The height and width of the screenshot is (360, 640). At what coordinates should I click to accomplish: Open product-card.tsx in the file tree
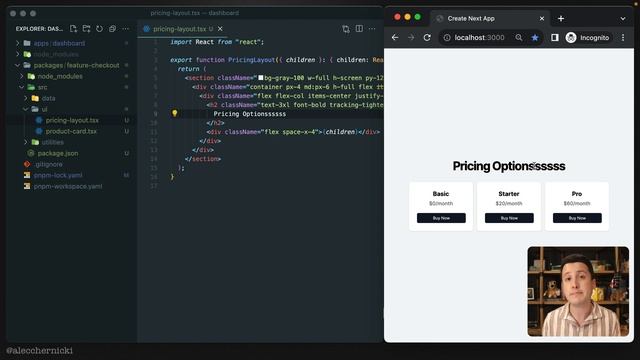71,131
